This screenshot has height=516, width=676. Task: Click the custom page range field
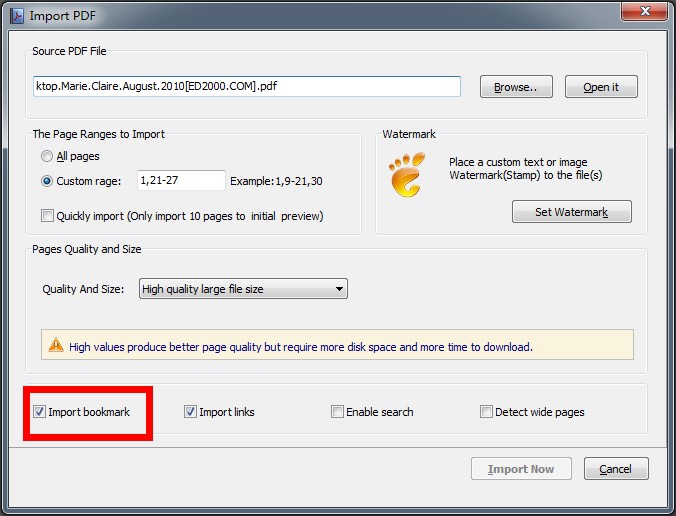(x=181, y=180)
